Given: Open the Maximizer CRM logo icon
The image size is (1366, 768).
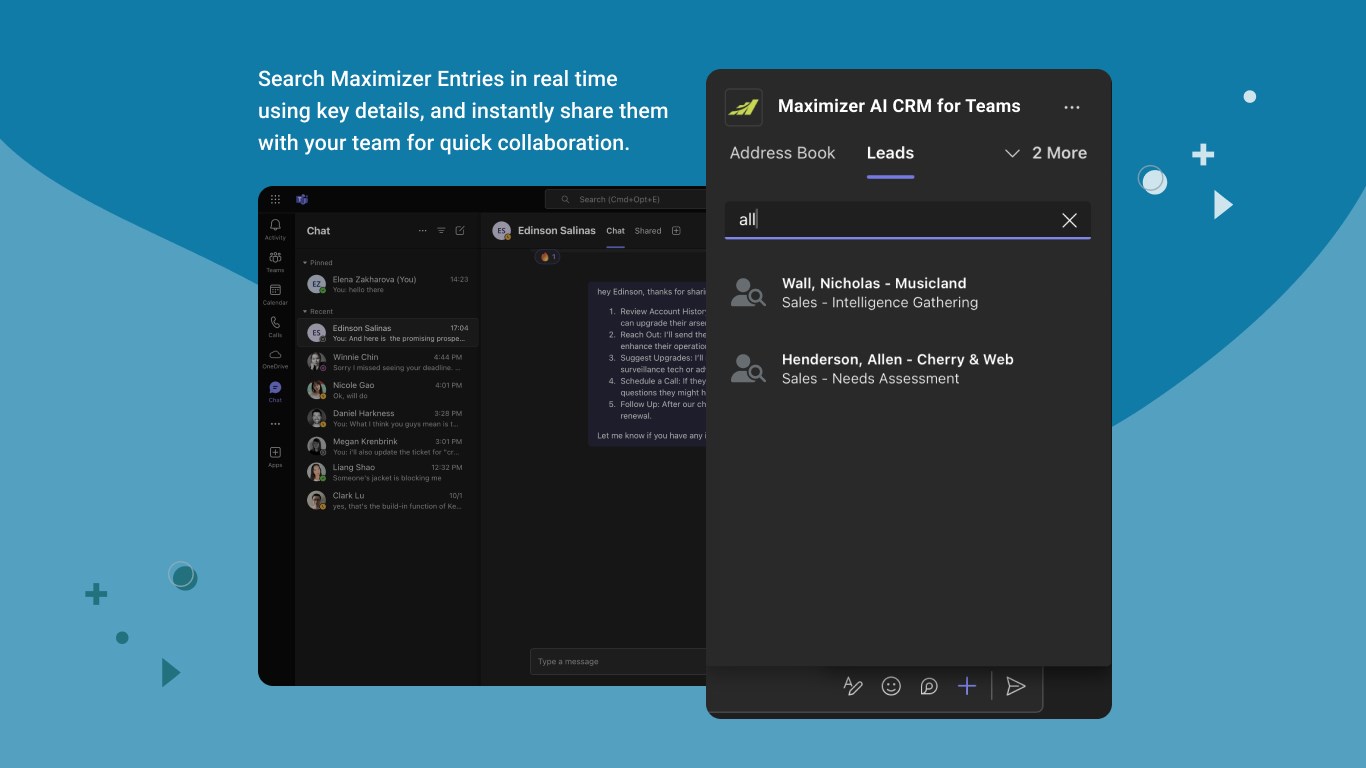Looking at the screenshot, I should point(743,107).
